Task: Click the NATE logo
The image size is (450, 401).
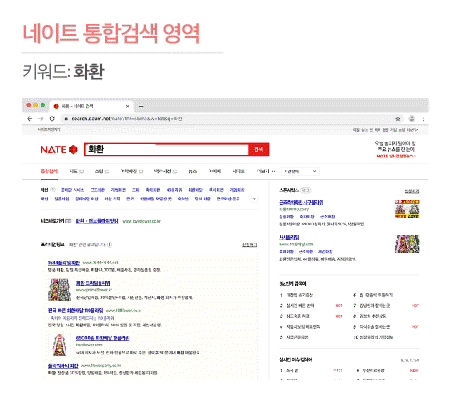Action: coord(59,150)
